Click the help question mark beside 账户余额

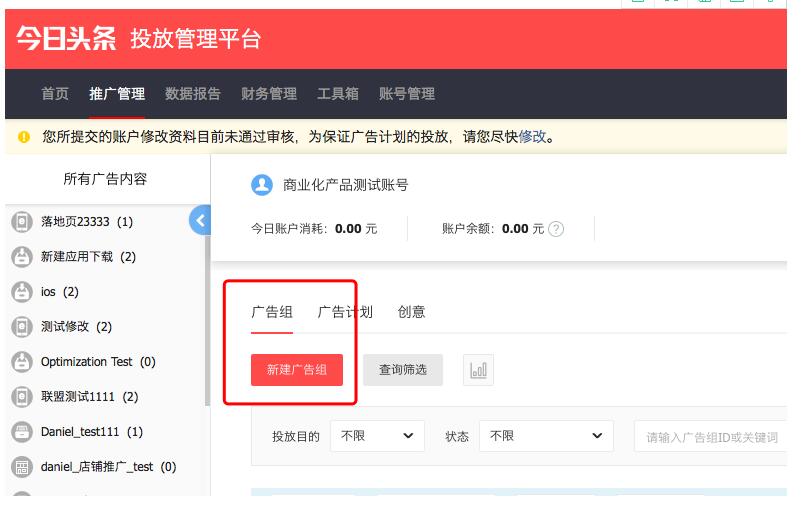[x=556, y=229]
